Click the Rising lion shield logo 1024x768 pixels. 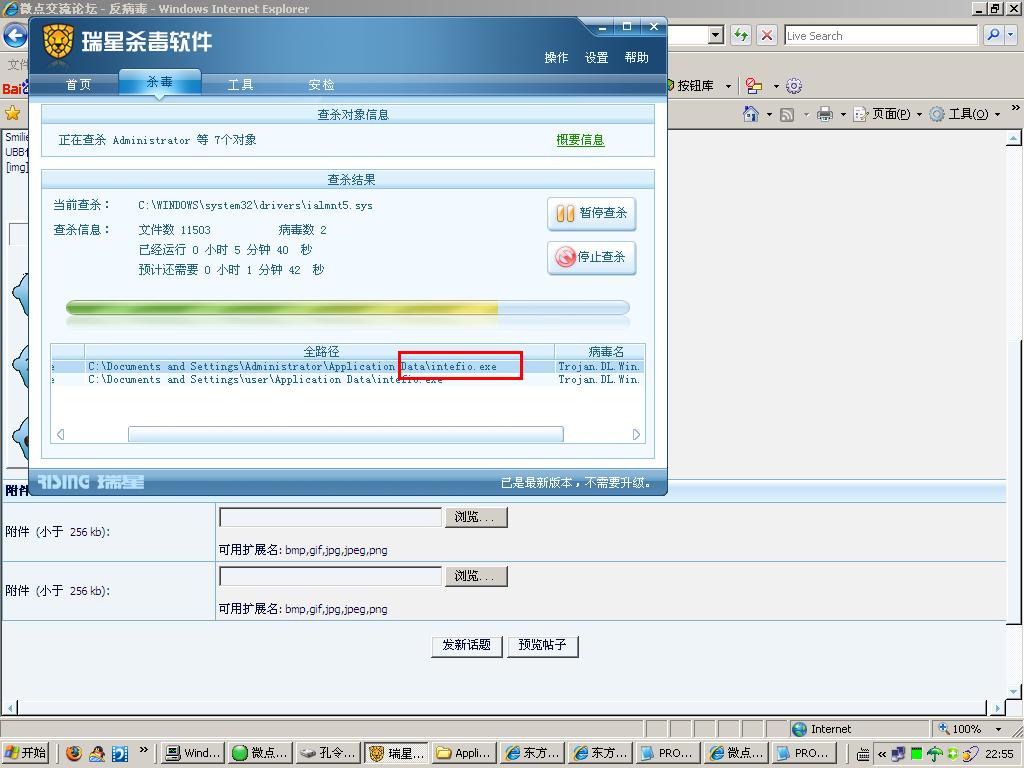click(57, 42)
